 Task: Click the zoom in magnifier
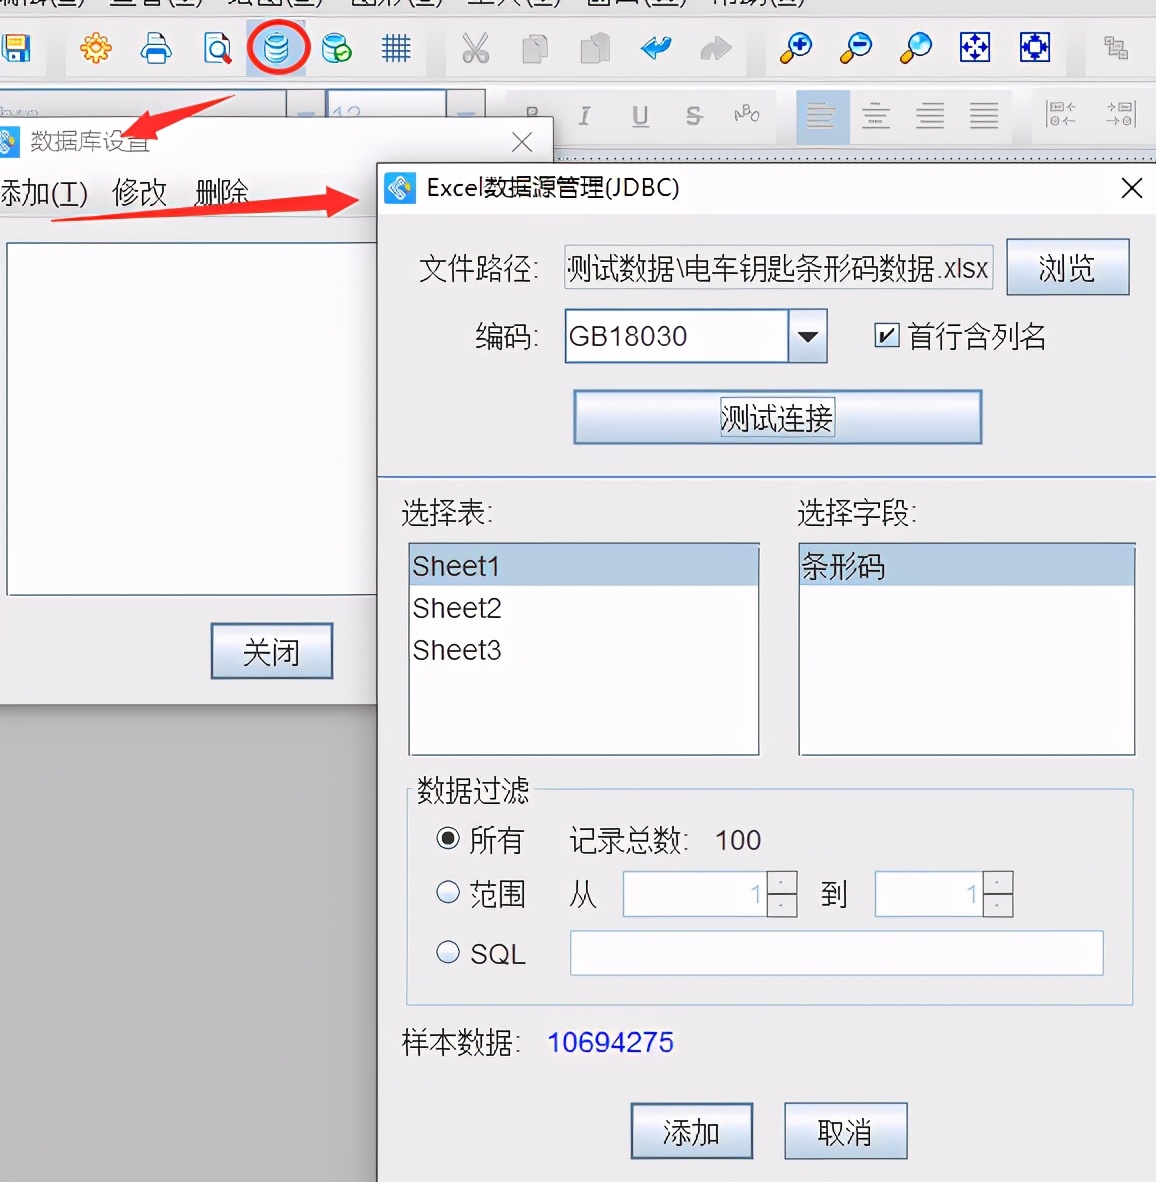click(x=795, y=48)
